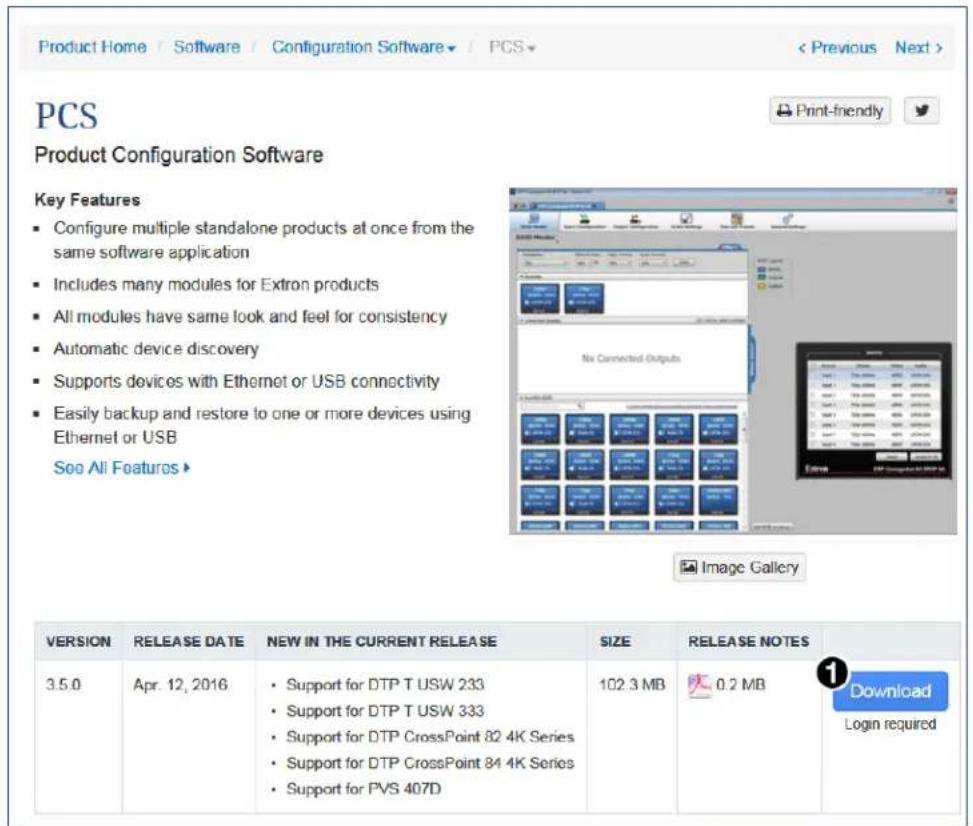The width and height of the screenshot is (973, 826).
Task: Open the release notes PDF icon
Action: [699, 686]
